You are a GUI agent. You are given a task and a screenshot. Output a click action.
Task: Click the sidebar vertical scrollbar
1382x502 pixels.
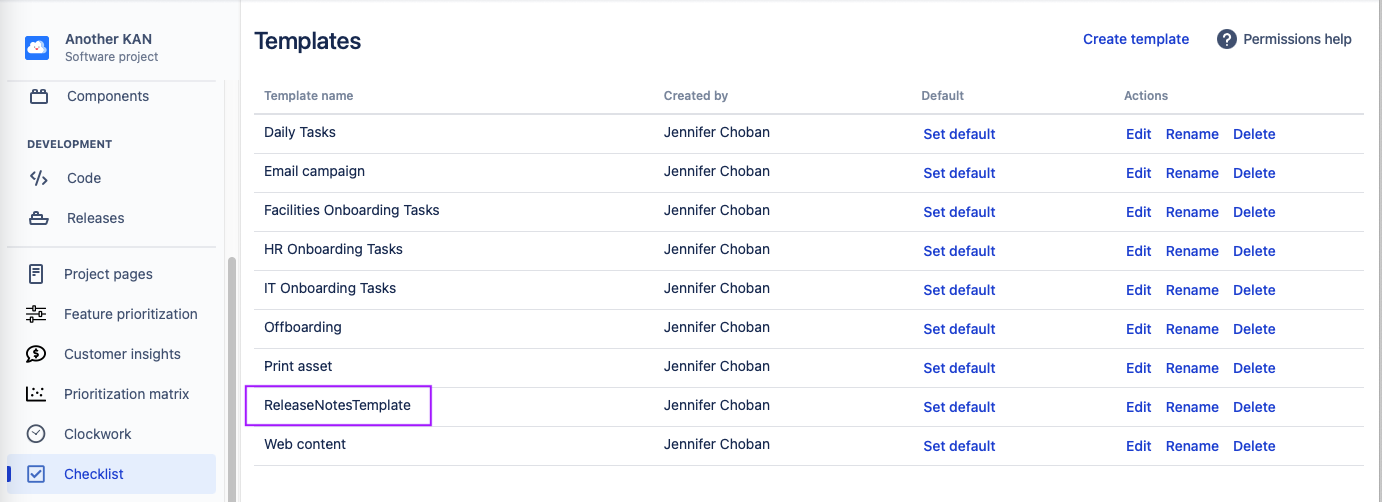[233, 380]
